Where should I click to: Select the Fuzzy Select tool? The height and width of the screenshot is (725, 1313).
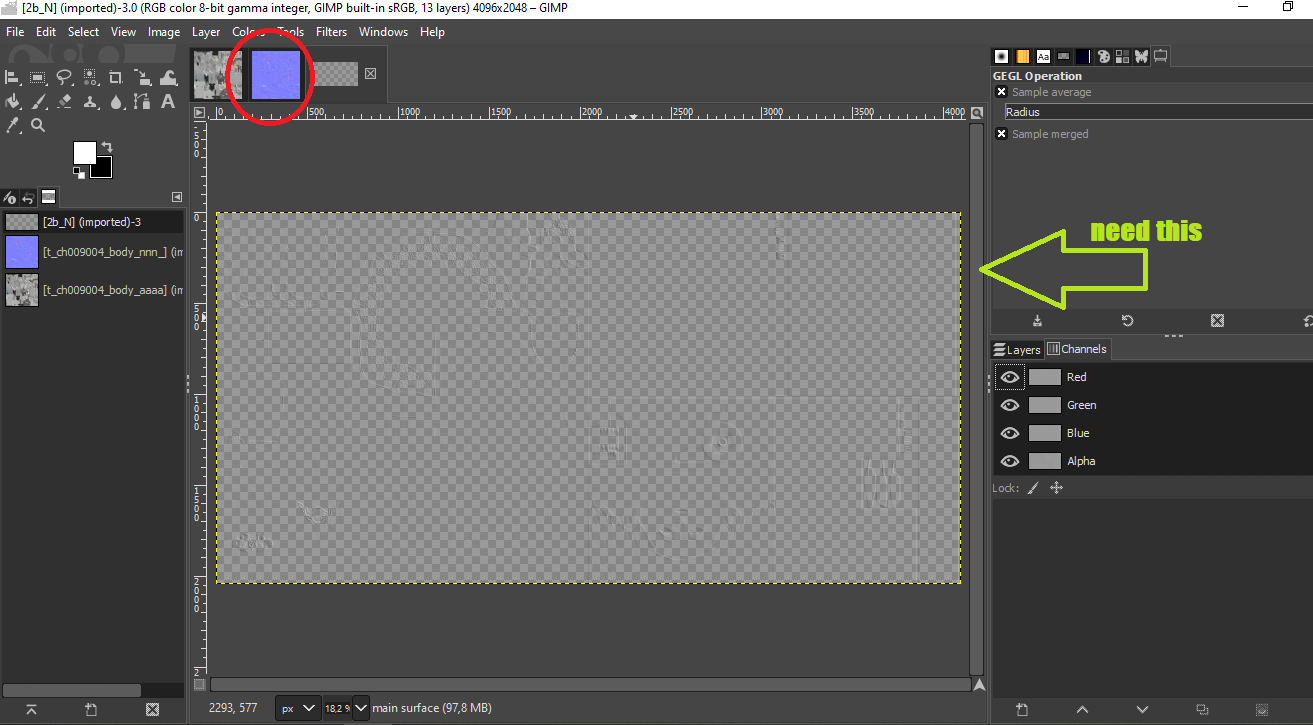pyautogui.click(x=90, y=77)
